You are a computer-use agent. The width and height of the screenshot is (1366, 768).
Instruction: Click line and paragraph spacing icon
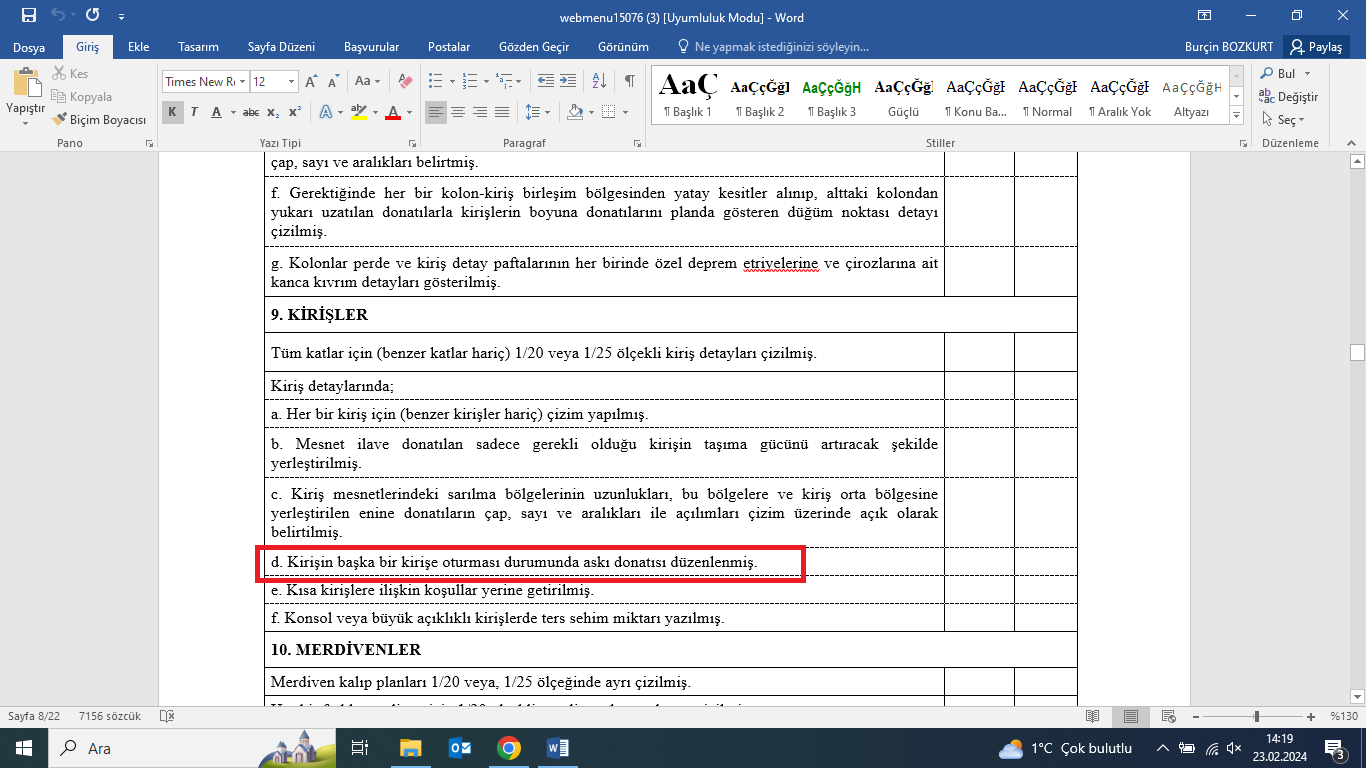(533, 112)
